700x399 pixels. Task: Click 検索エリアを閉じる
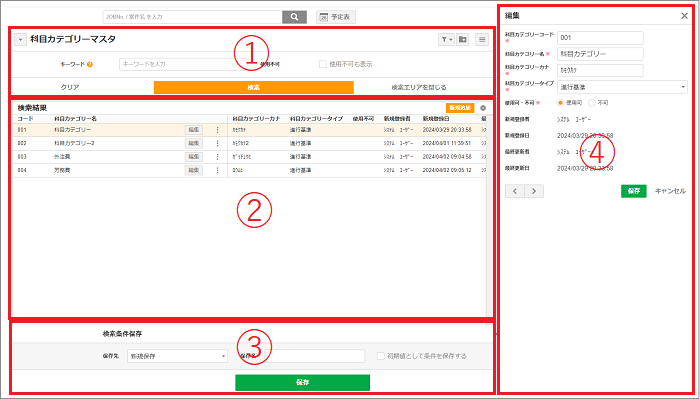pyautogui.click(x=419, y=87)
